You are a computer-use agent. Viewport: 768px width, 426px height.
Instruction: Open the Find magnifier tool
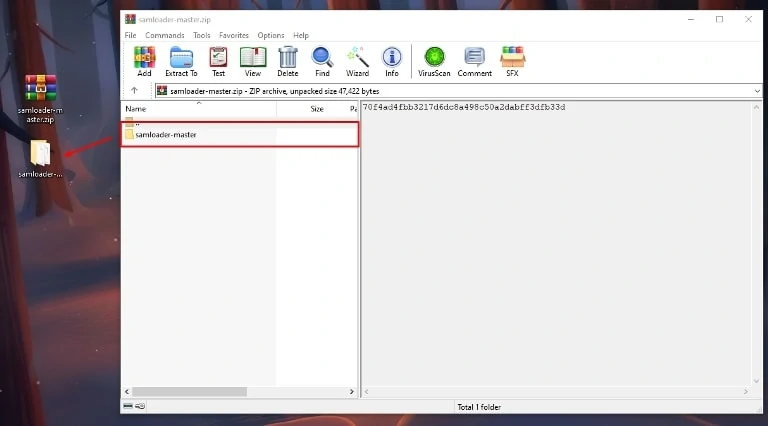pyautogui.click(x=322, y=61)
